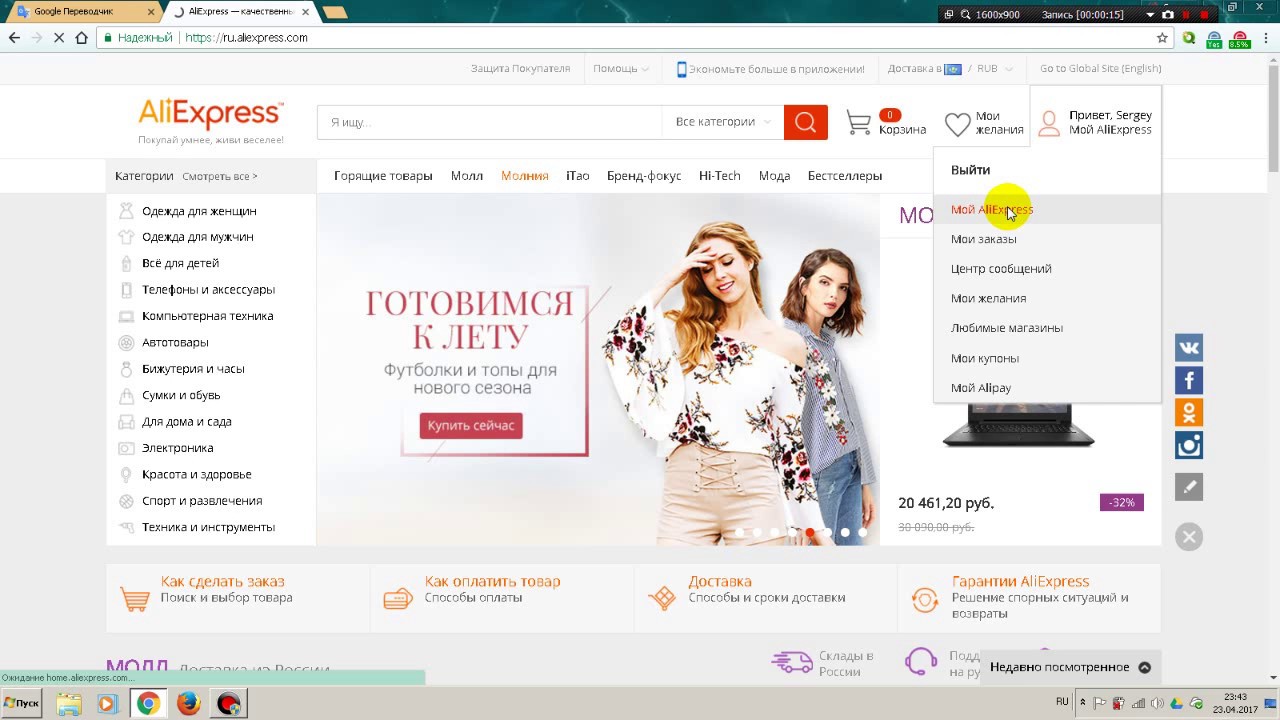The height and width of the screenshot is (720, 1280).
Task: Click the Как сделать заказ cart icon
Action: coord(135,598)
